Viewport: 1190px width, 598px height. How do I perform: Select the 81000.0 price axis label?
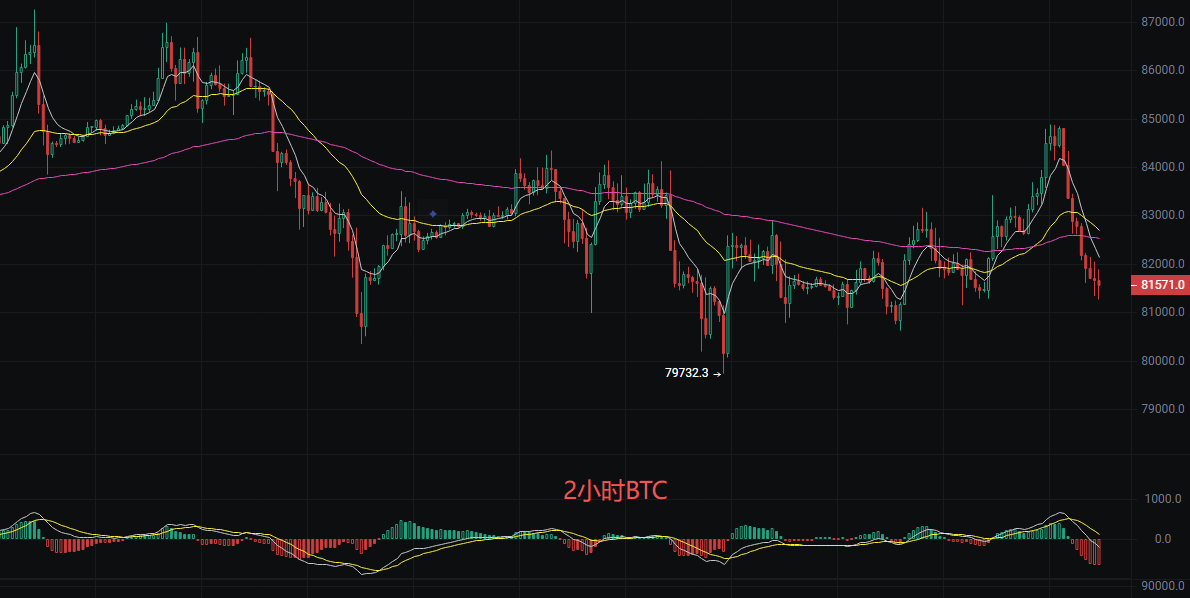tap(1163, 312)
